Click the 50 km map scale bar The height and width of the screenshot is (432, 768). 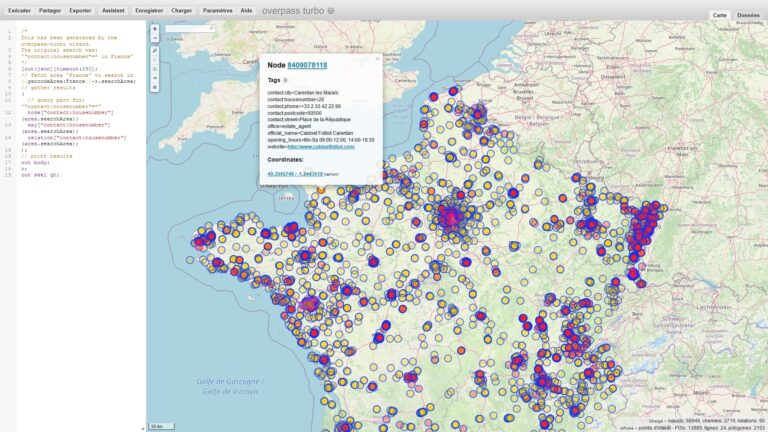pyautogui.click(x=162, y=426)
